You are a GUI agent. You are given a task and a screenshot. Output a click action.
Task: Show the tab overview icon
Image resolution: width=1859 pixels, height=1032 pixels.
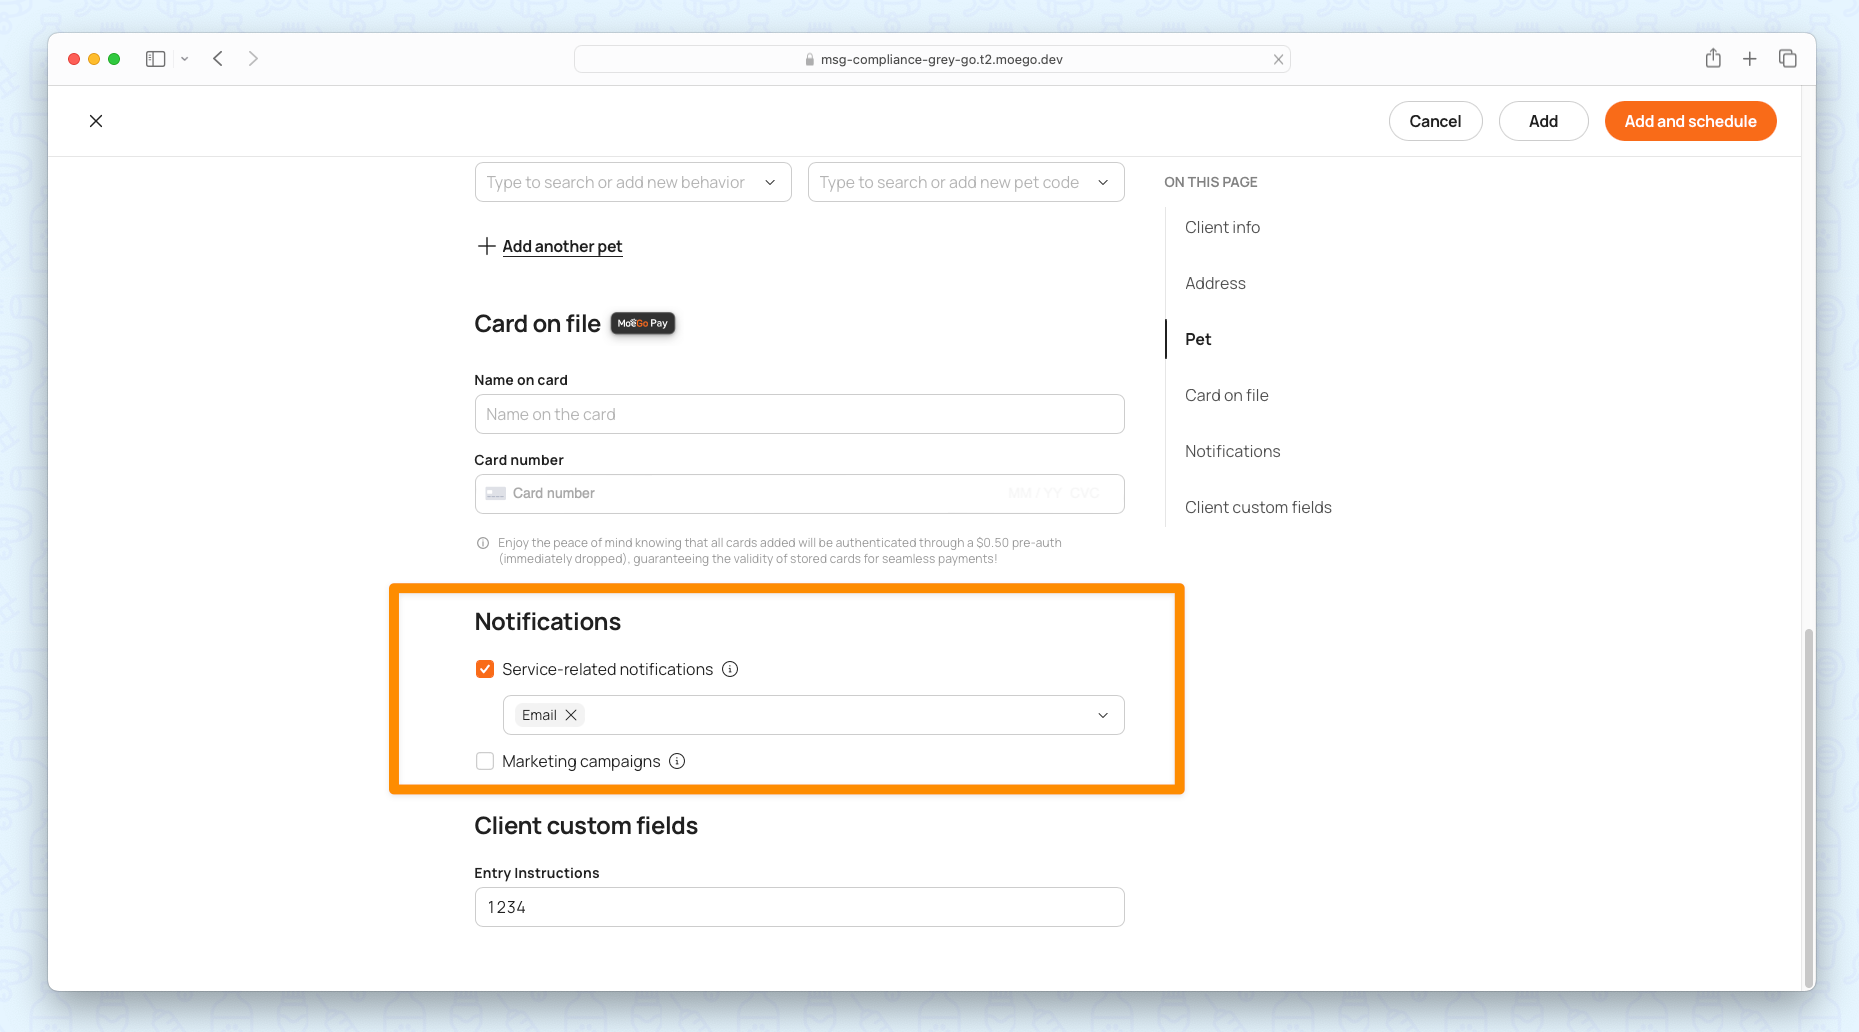point(1787,59)
